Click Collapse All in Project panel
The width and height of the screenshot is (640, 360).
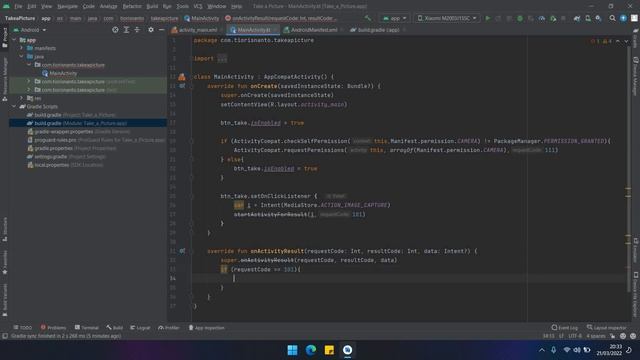[x=137, y=30]
